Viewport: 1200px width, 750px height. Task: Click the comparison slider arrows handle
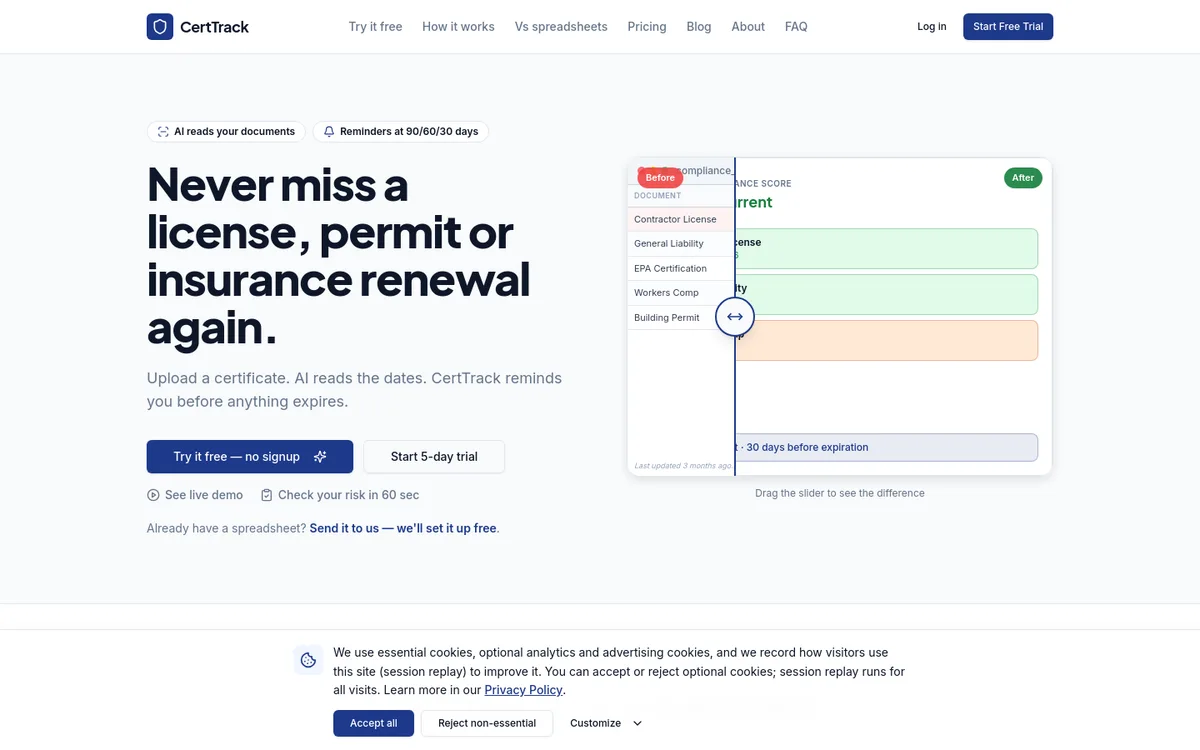(x=735, y=317)
